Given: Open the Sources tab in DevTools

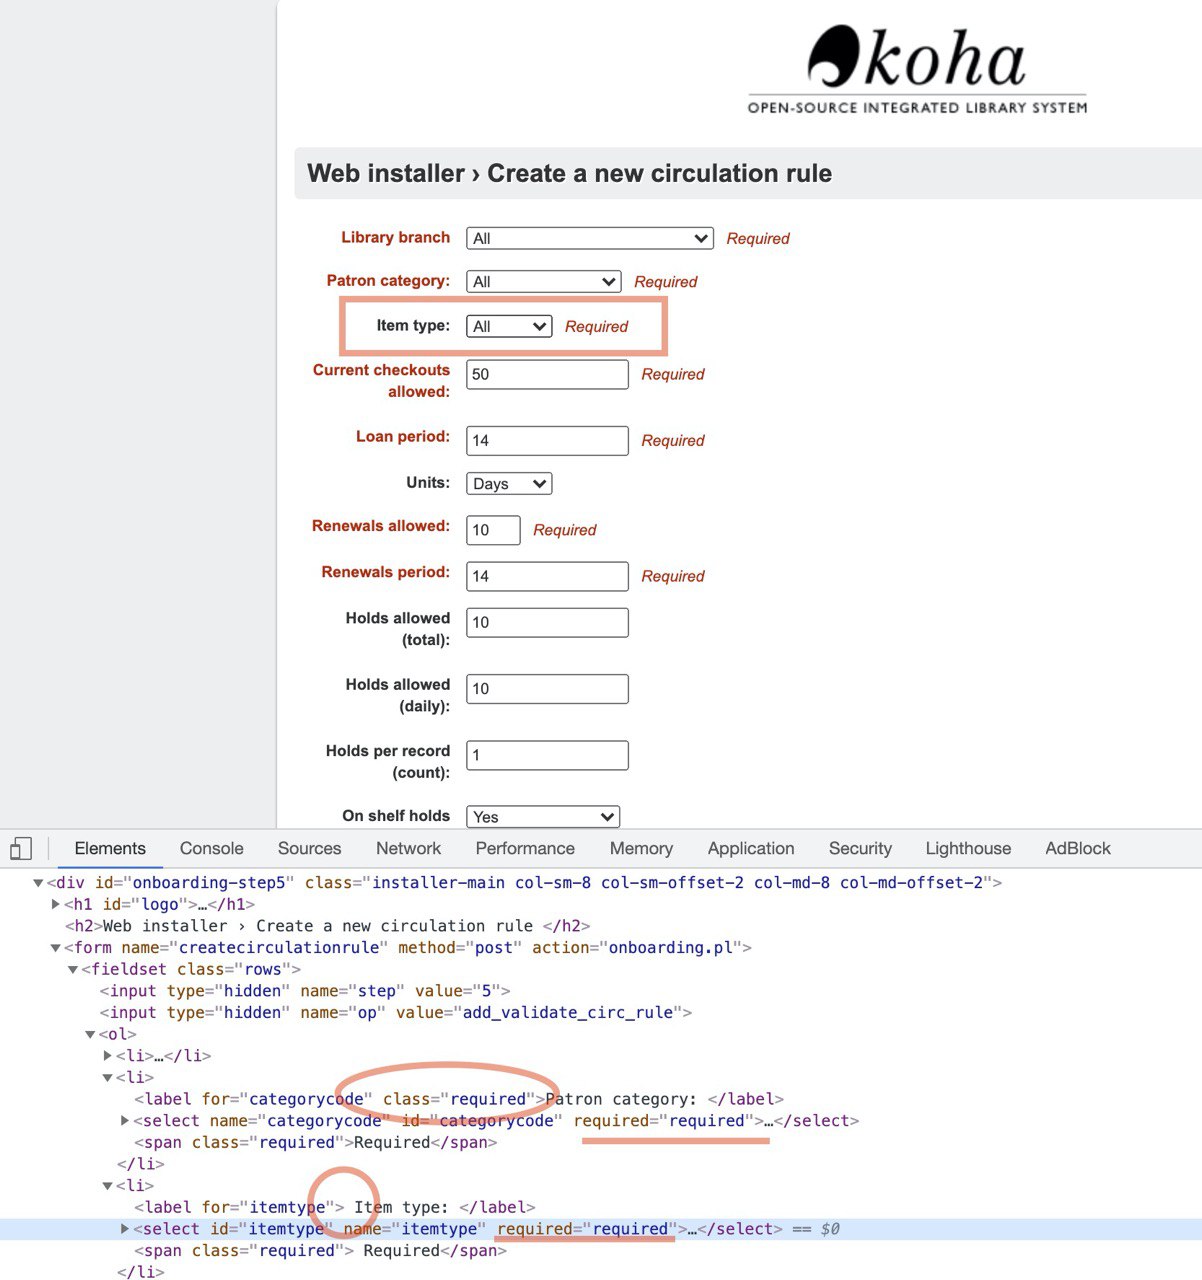Looking at the screenshot, I should (309, 848).
